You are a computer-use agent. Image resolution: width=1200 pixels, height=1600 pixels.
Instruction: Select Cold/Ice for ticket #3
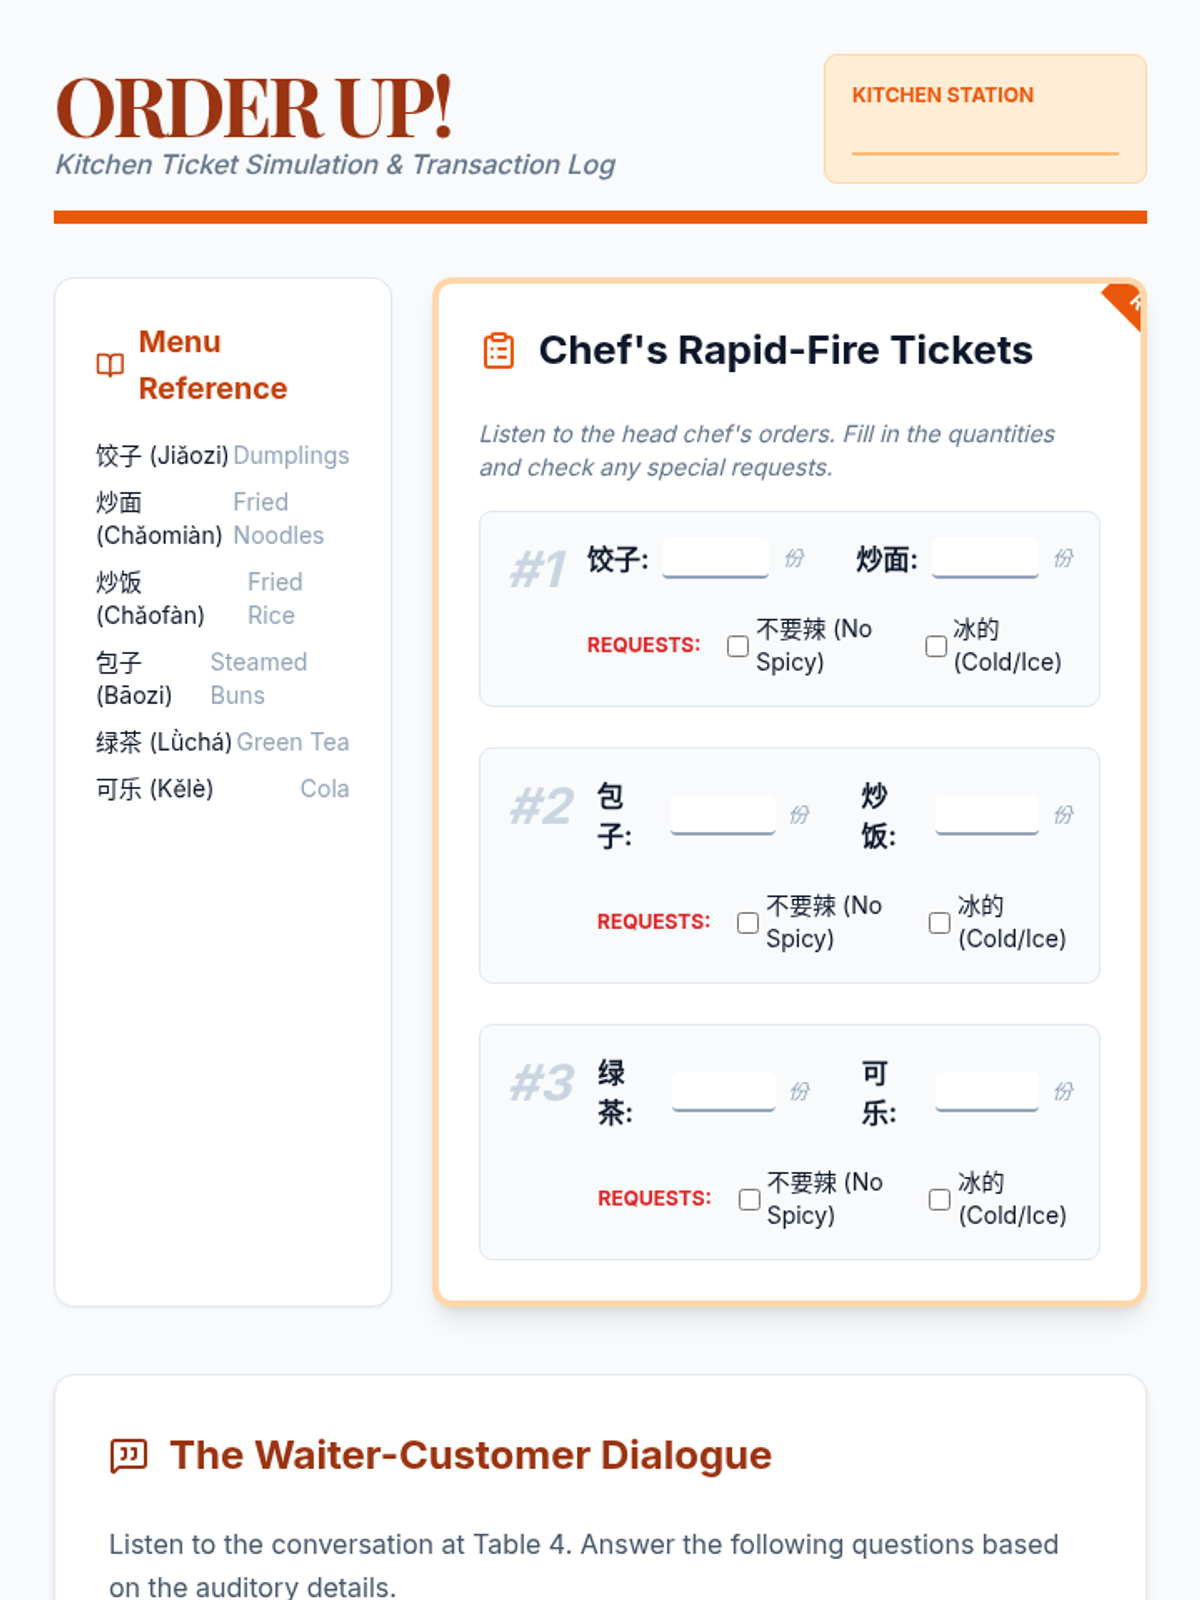(x=939, y=1199)
